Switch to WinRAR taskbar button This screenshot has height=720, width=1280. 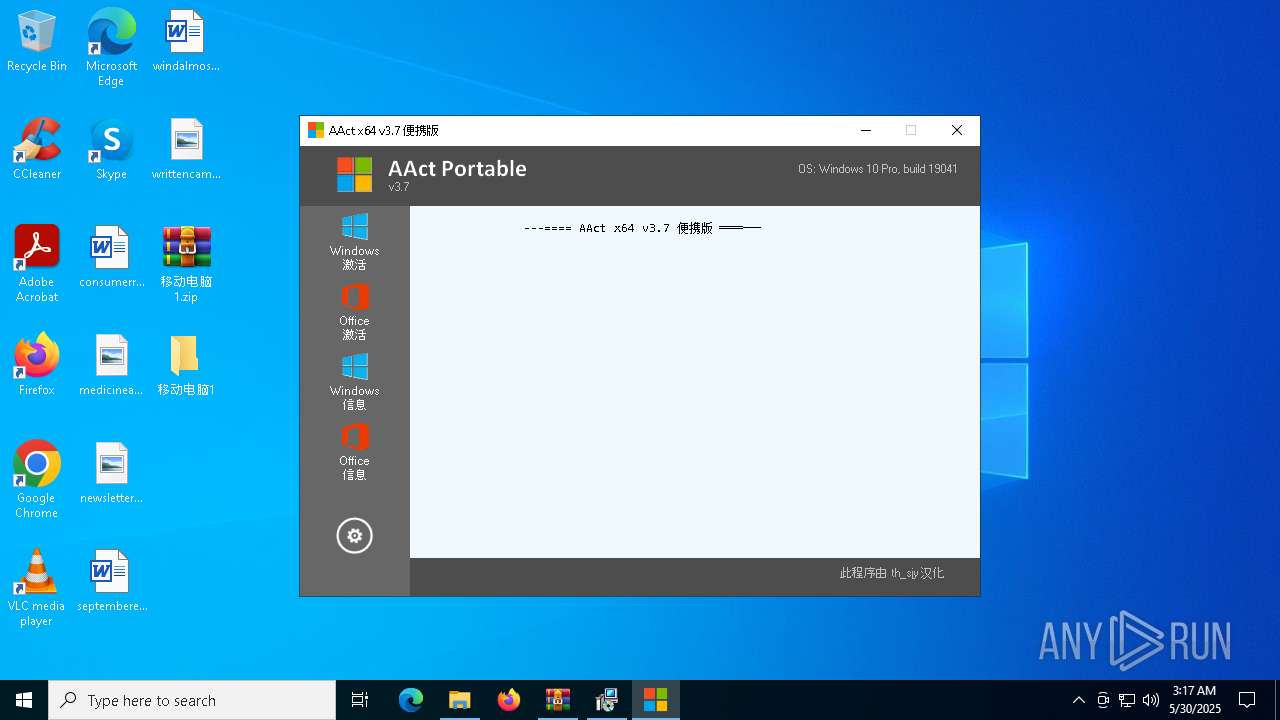558,700
